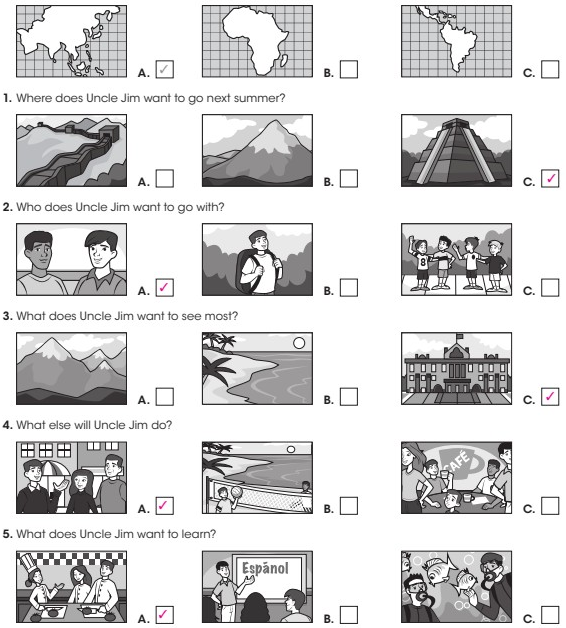Click the Great Wall picture

coord(71,151)
